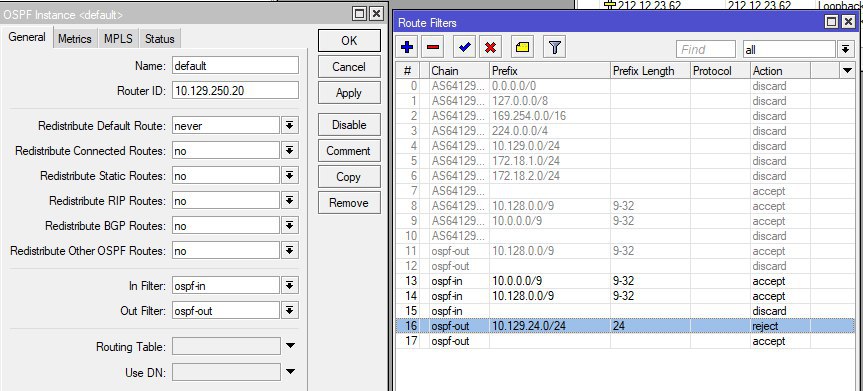
Task: Expand Redistribute Other OSPF Routes dropdown
Action: point(289,251)
